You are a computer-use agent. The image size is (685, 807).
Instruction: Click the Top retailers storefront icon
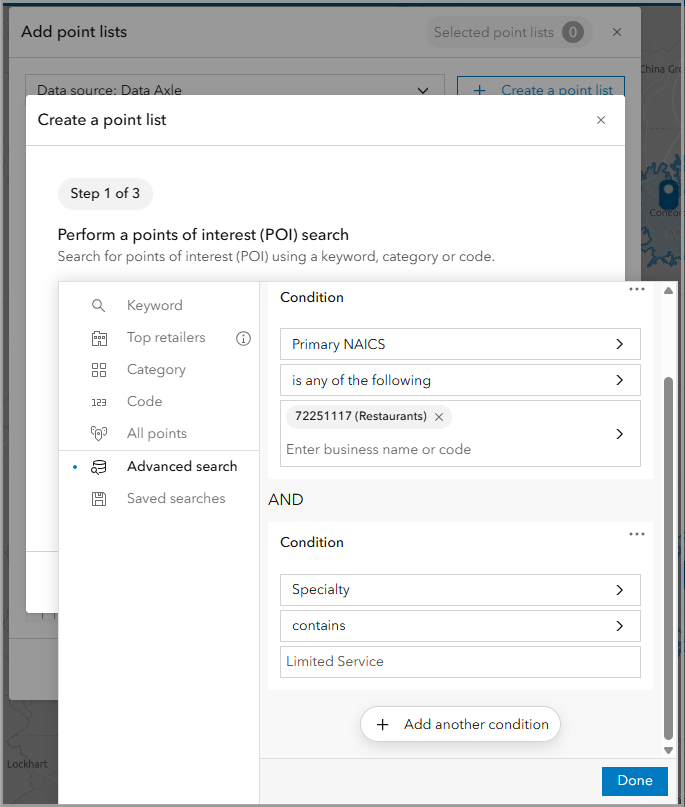[x=99, y=338]
